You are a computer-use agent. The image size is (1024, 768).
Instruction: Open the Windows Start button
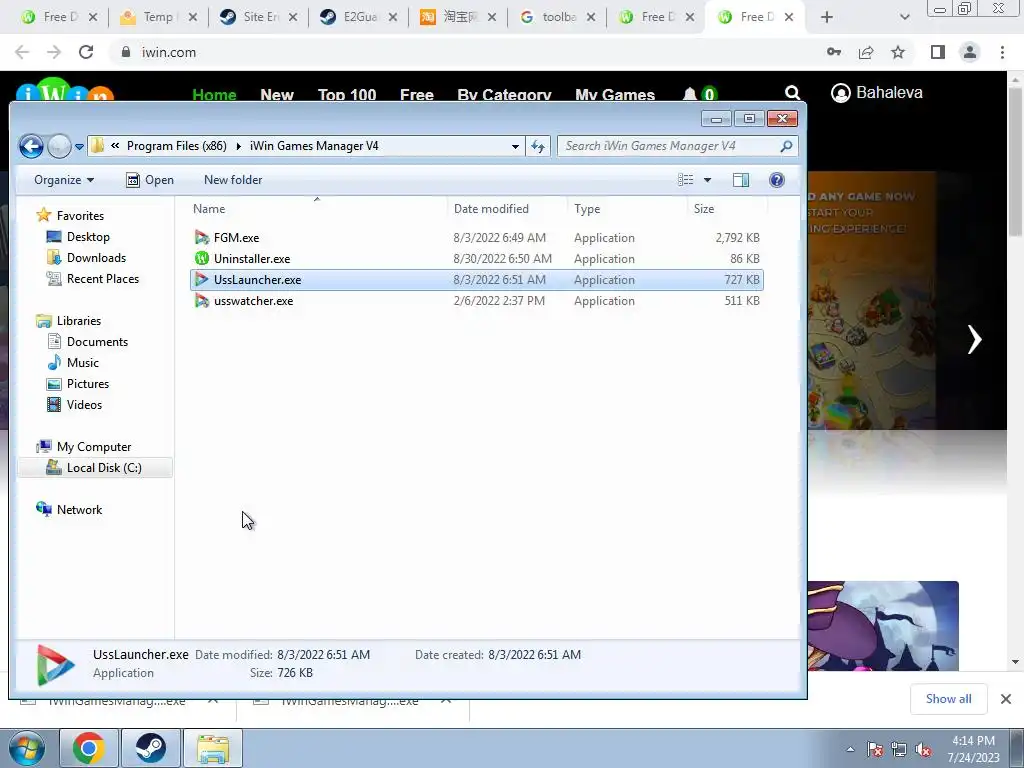tap(27, 748)
